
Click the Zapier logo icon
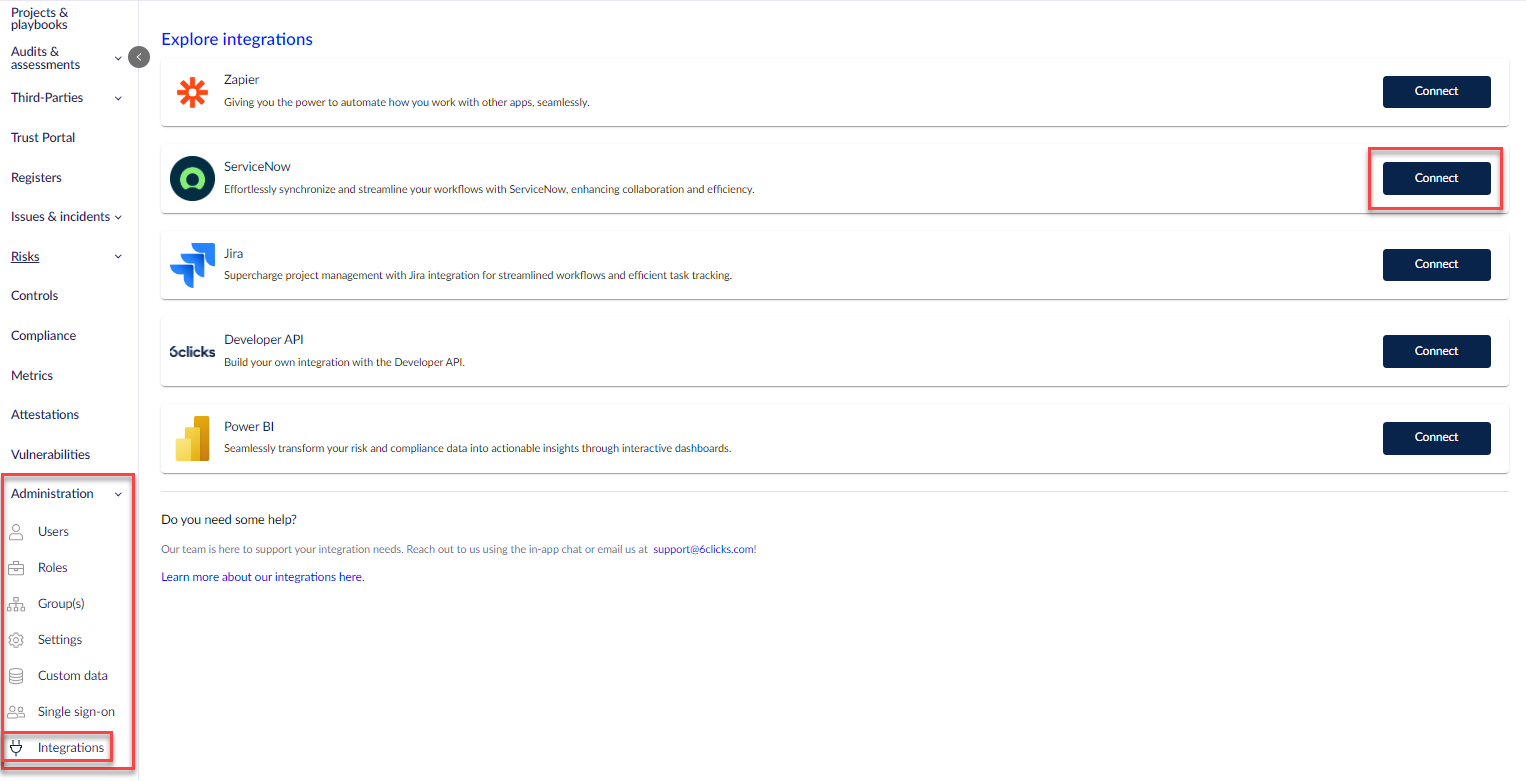coord(192,92)
